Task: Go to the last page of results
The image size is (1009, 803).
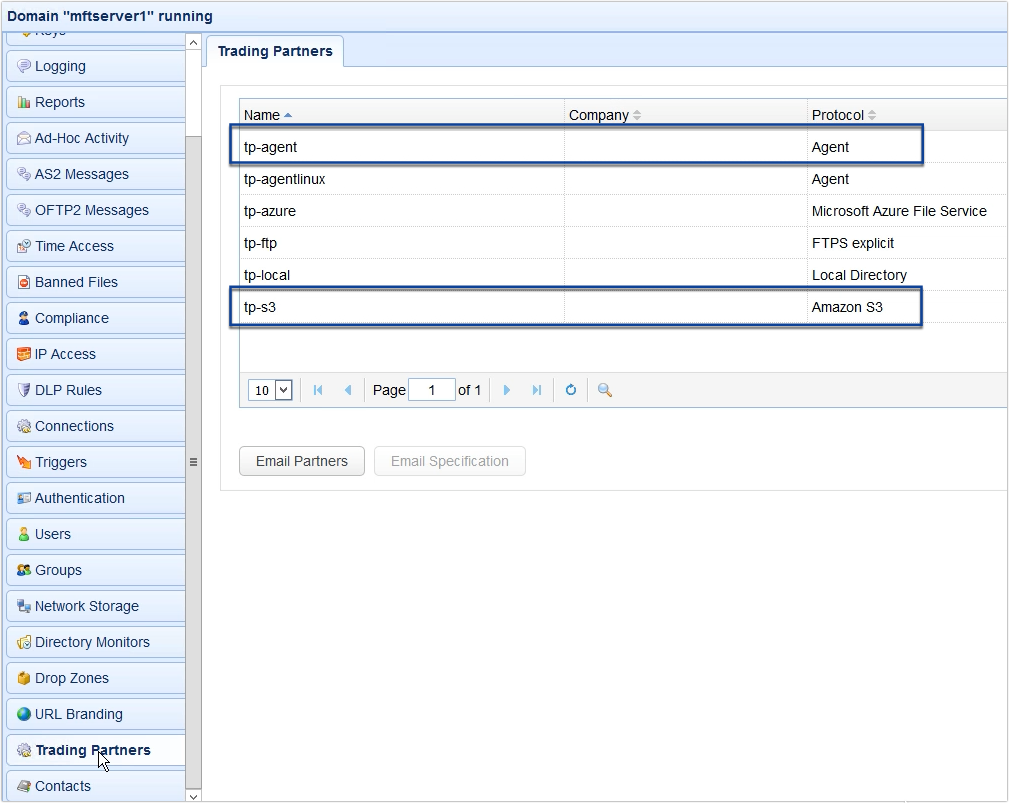Action: click(x=537, y=390)
